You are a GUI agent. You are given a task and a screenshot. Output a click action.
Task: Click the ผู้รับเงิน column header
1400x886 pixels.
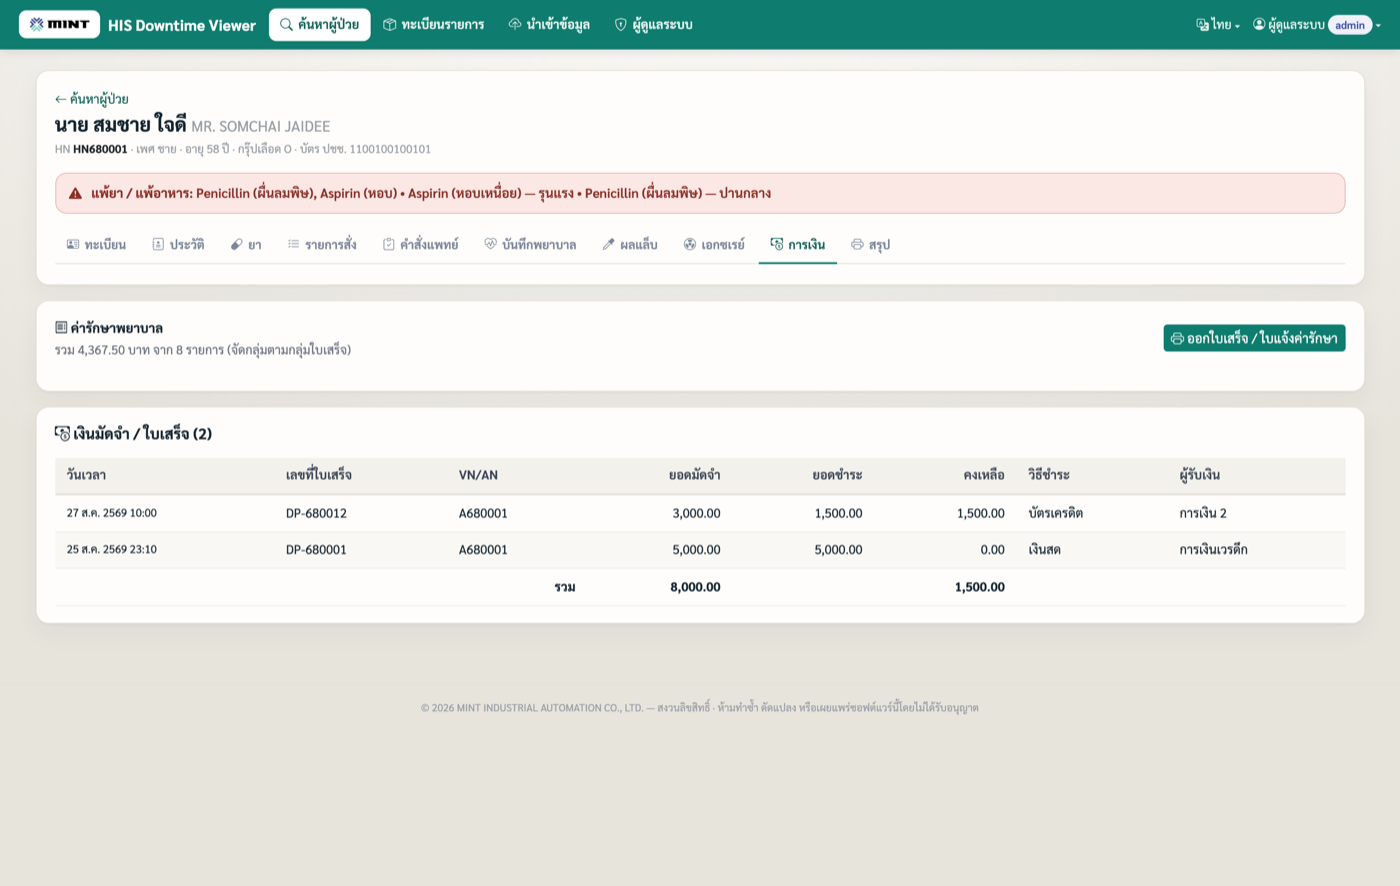pos(1199,475)
